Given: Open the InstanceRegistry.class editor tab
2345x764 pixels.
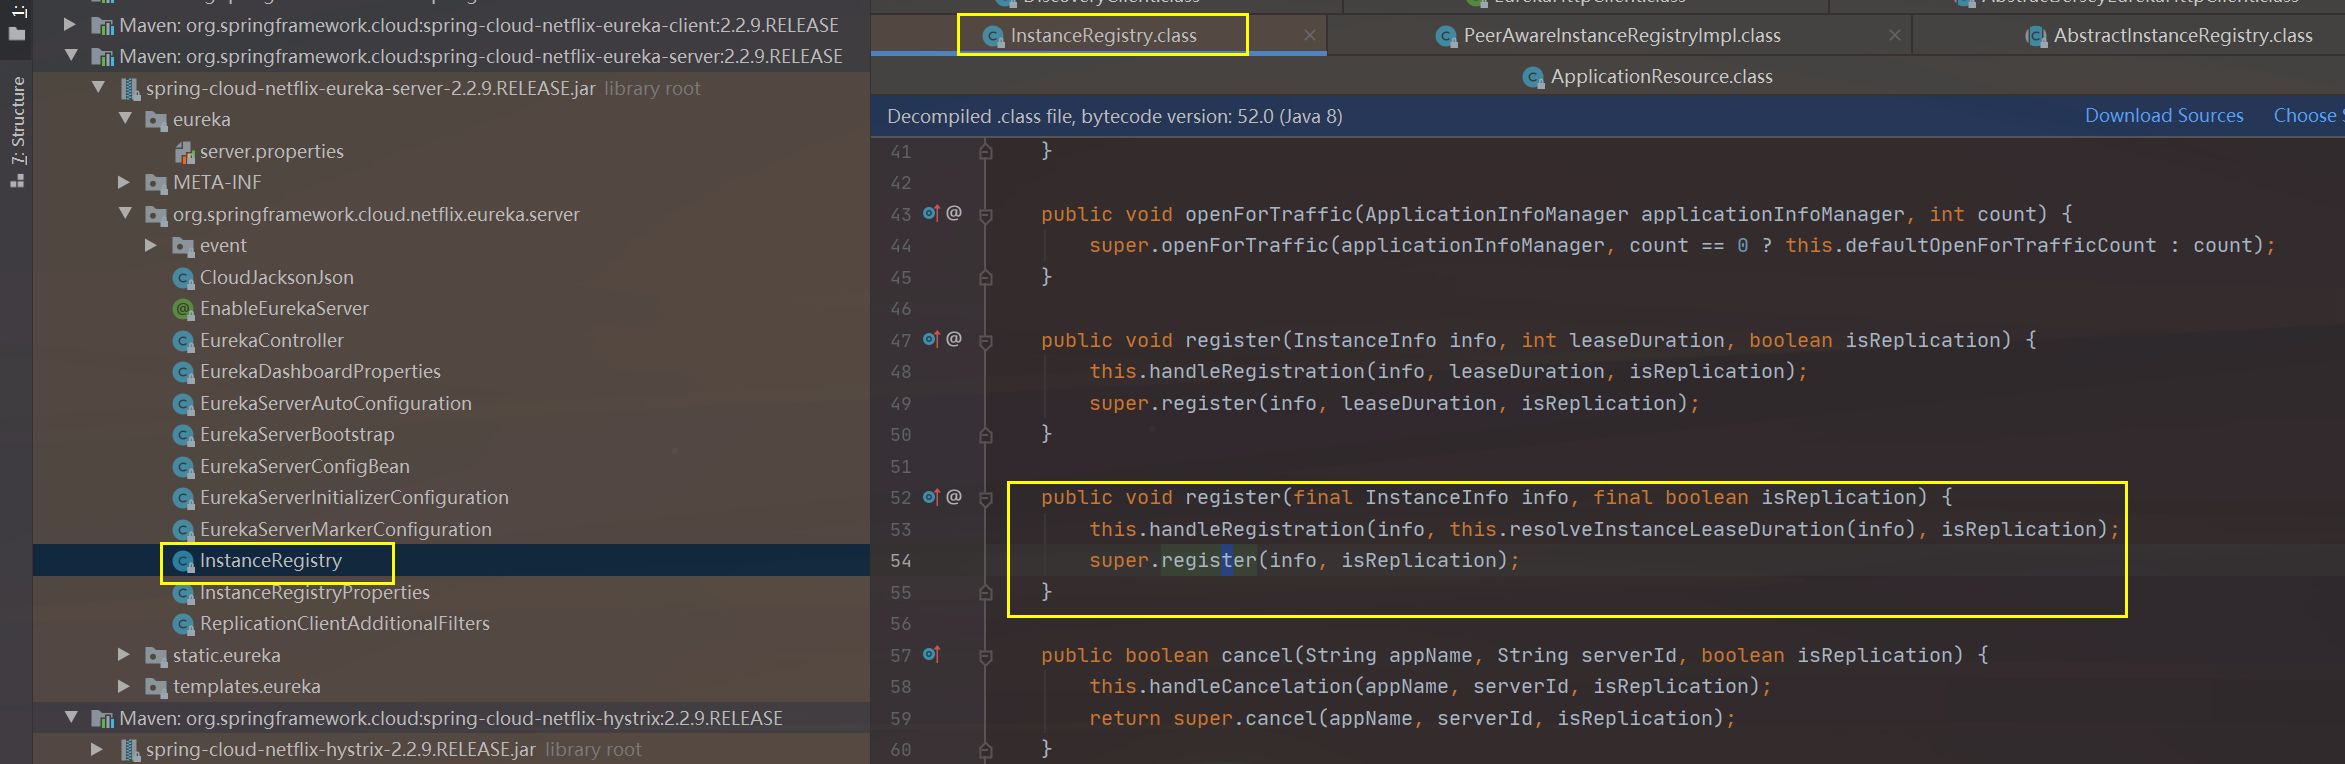Looking at the screenshot, I should pyautogui.click(x=1103, y=36).
